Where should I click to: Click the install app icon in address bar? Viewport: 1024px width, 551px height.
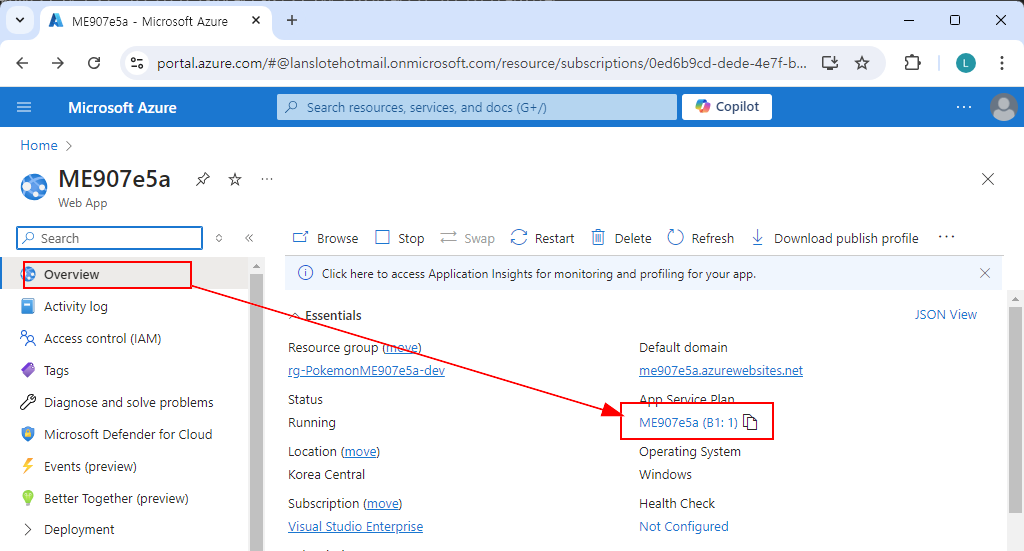coord(830,63)
